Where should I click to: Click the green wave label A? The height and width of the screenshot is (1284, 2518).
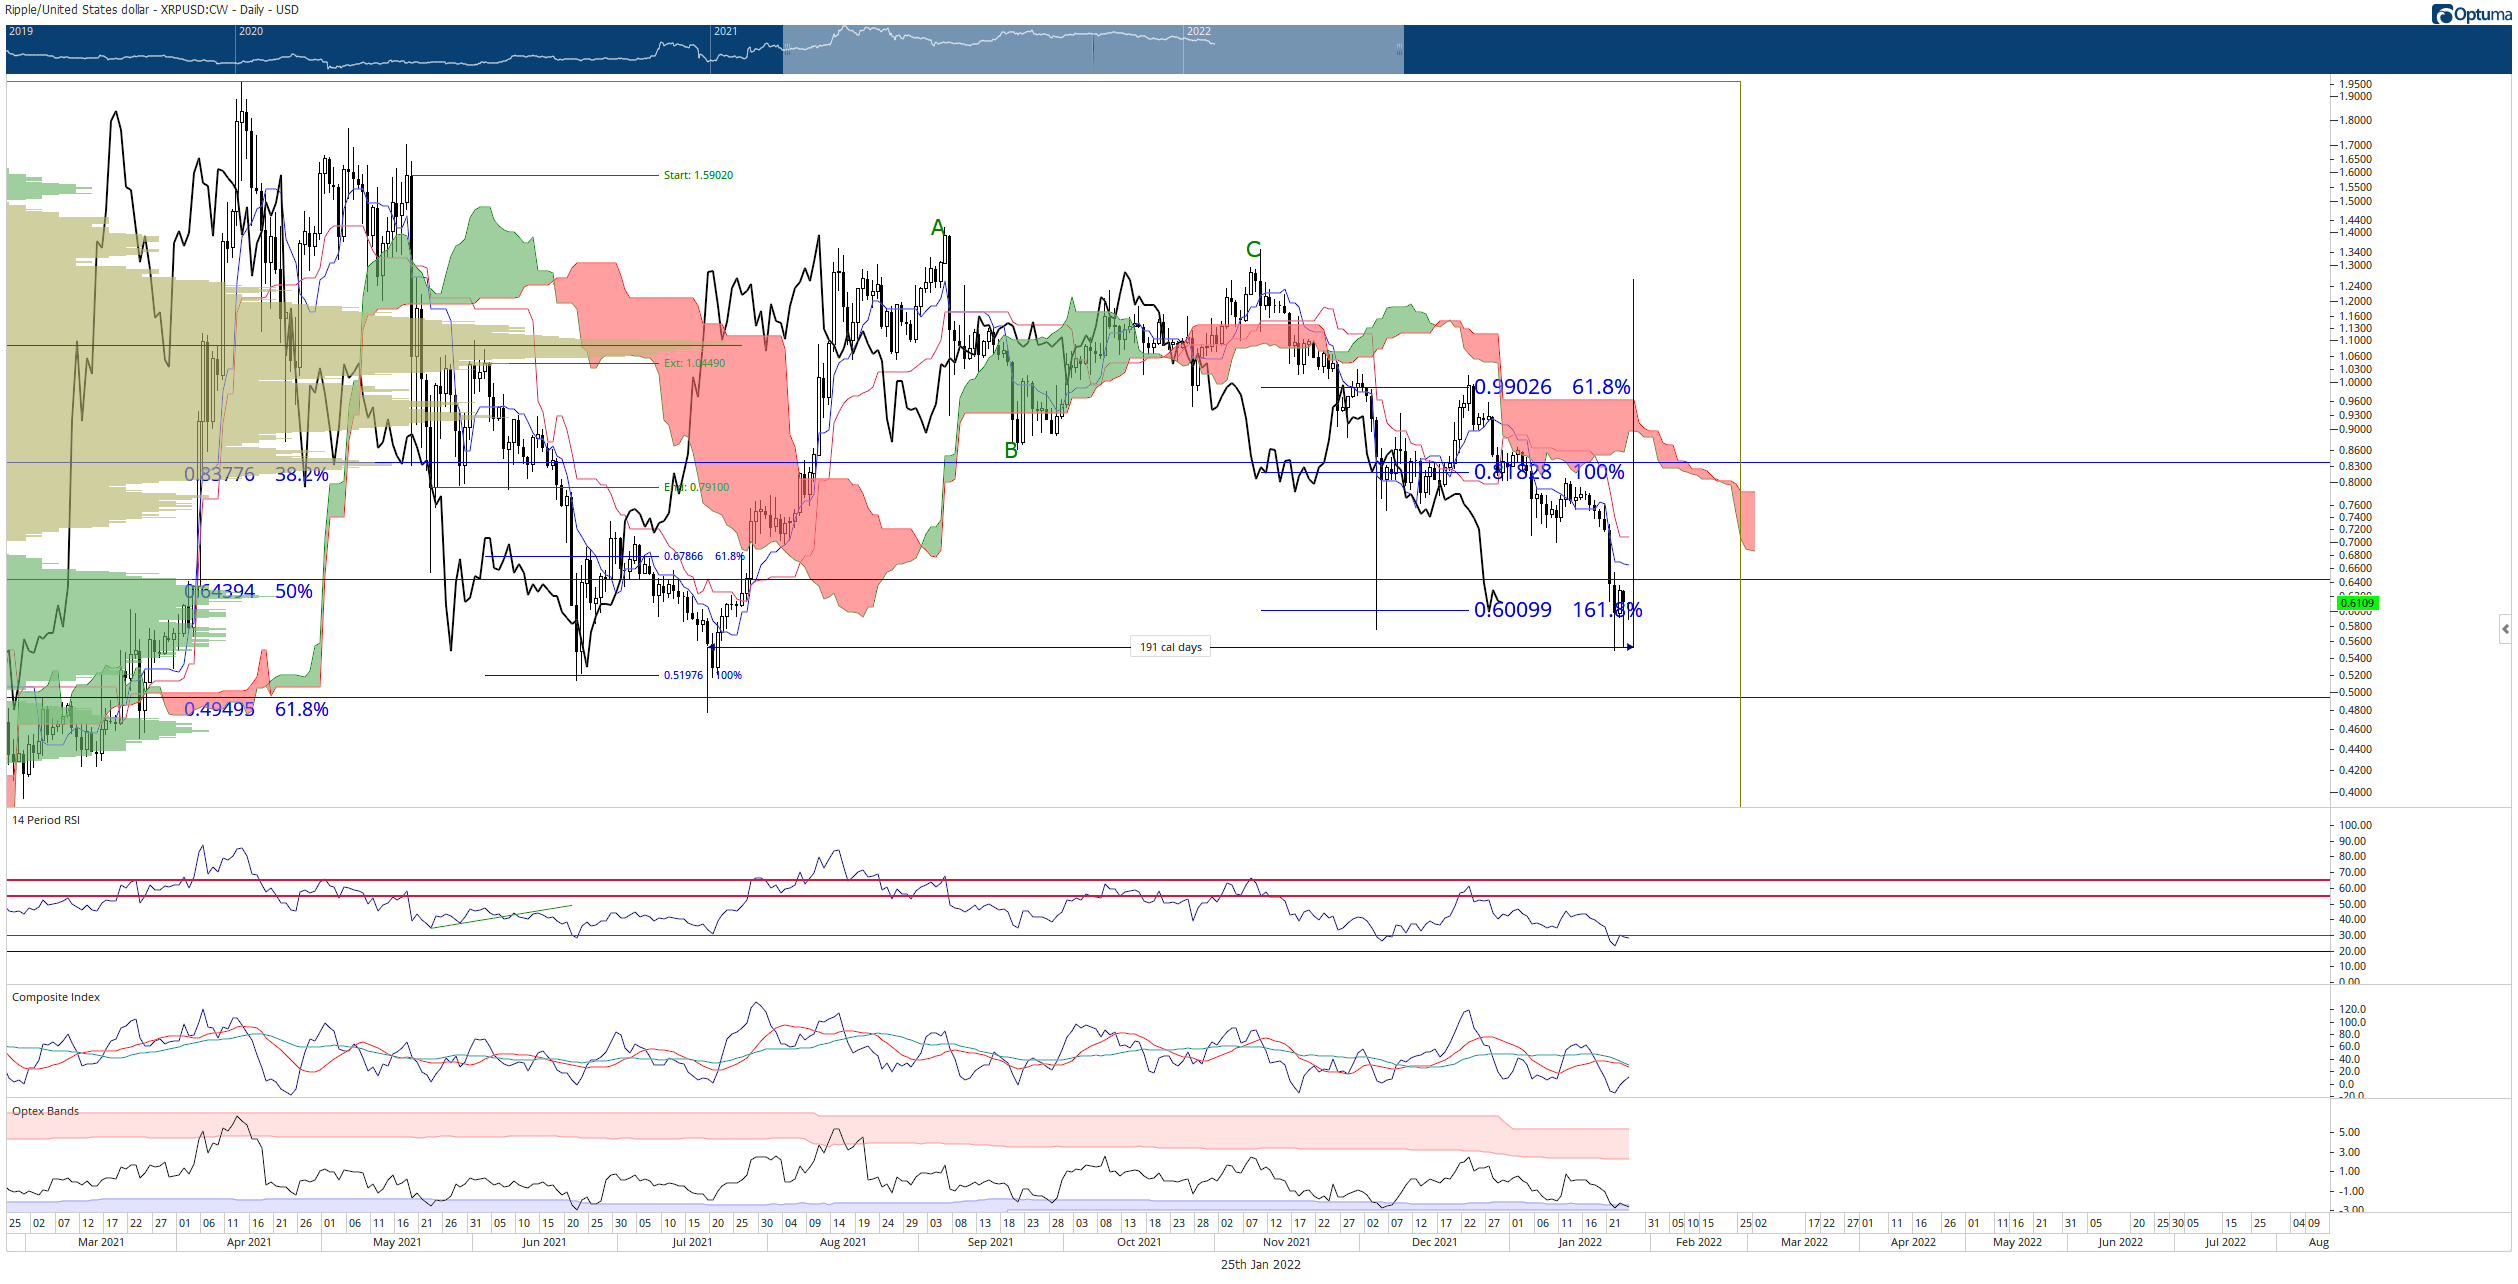(938, 228)
